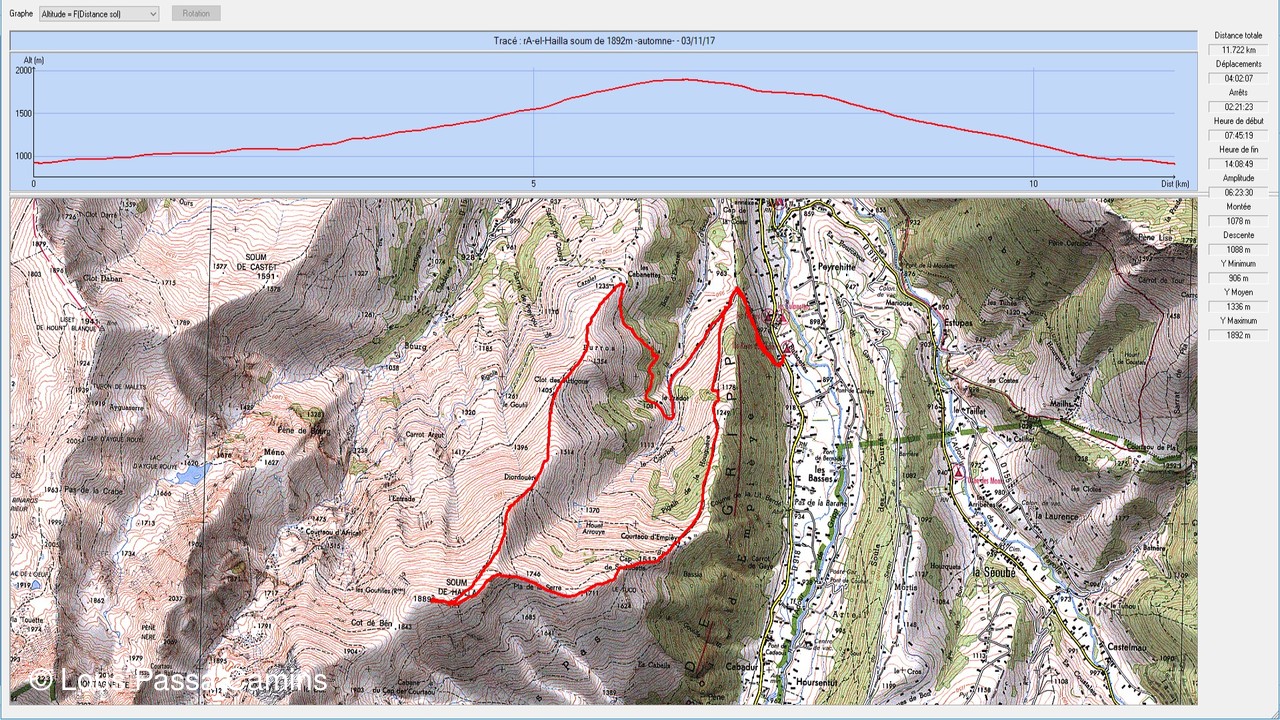Select the Arrêts duration field

tap(1238, 107)
